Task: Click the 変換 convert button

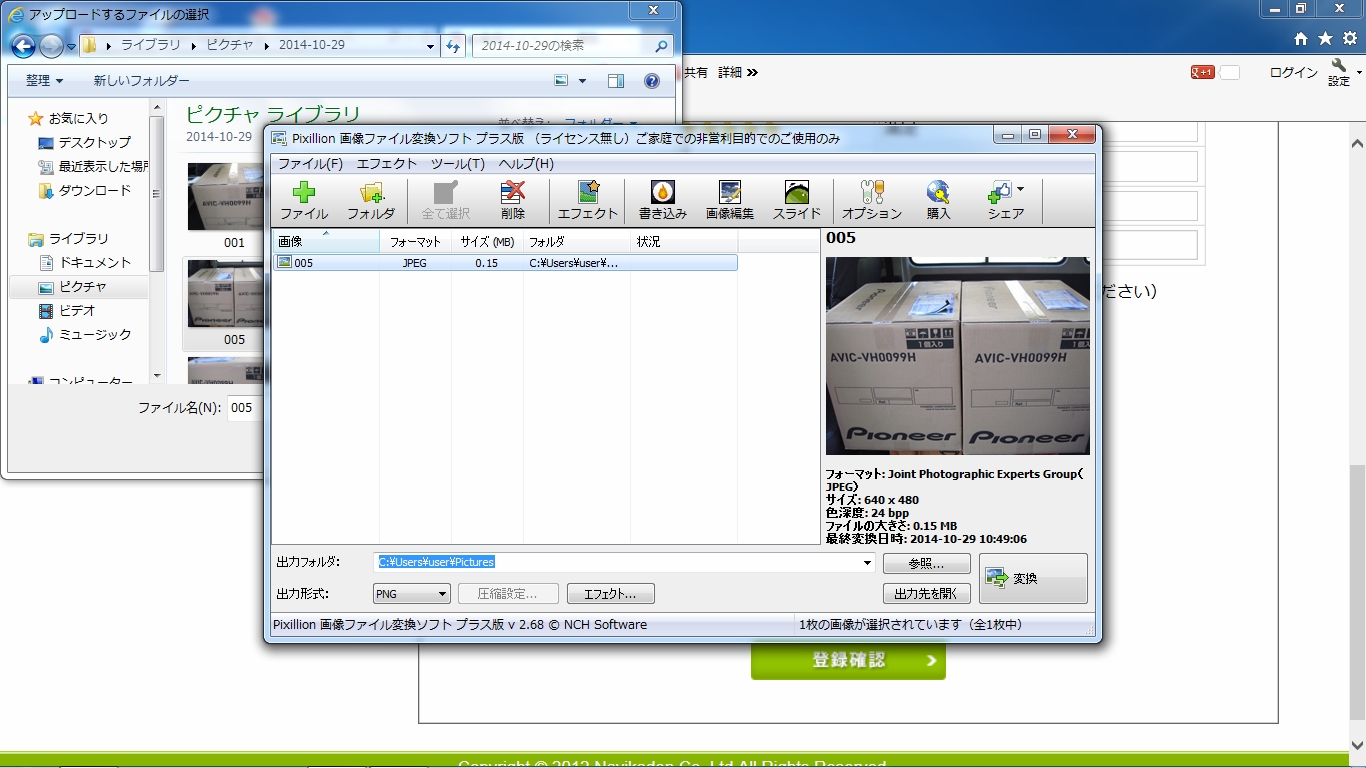Action: pos(1033,579)
